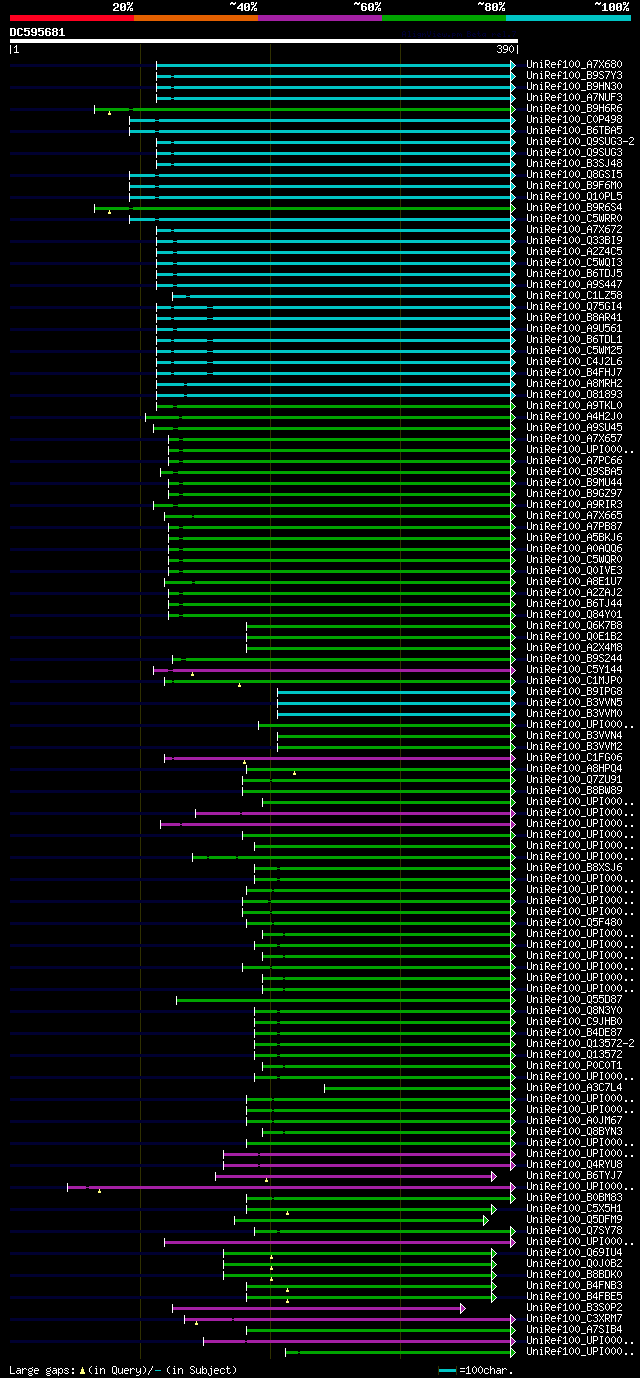Click label UniRef100_Q6K7B8

click(x=574, y=625)
